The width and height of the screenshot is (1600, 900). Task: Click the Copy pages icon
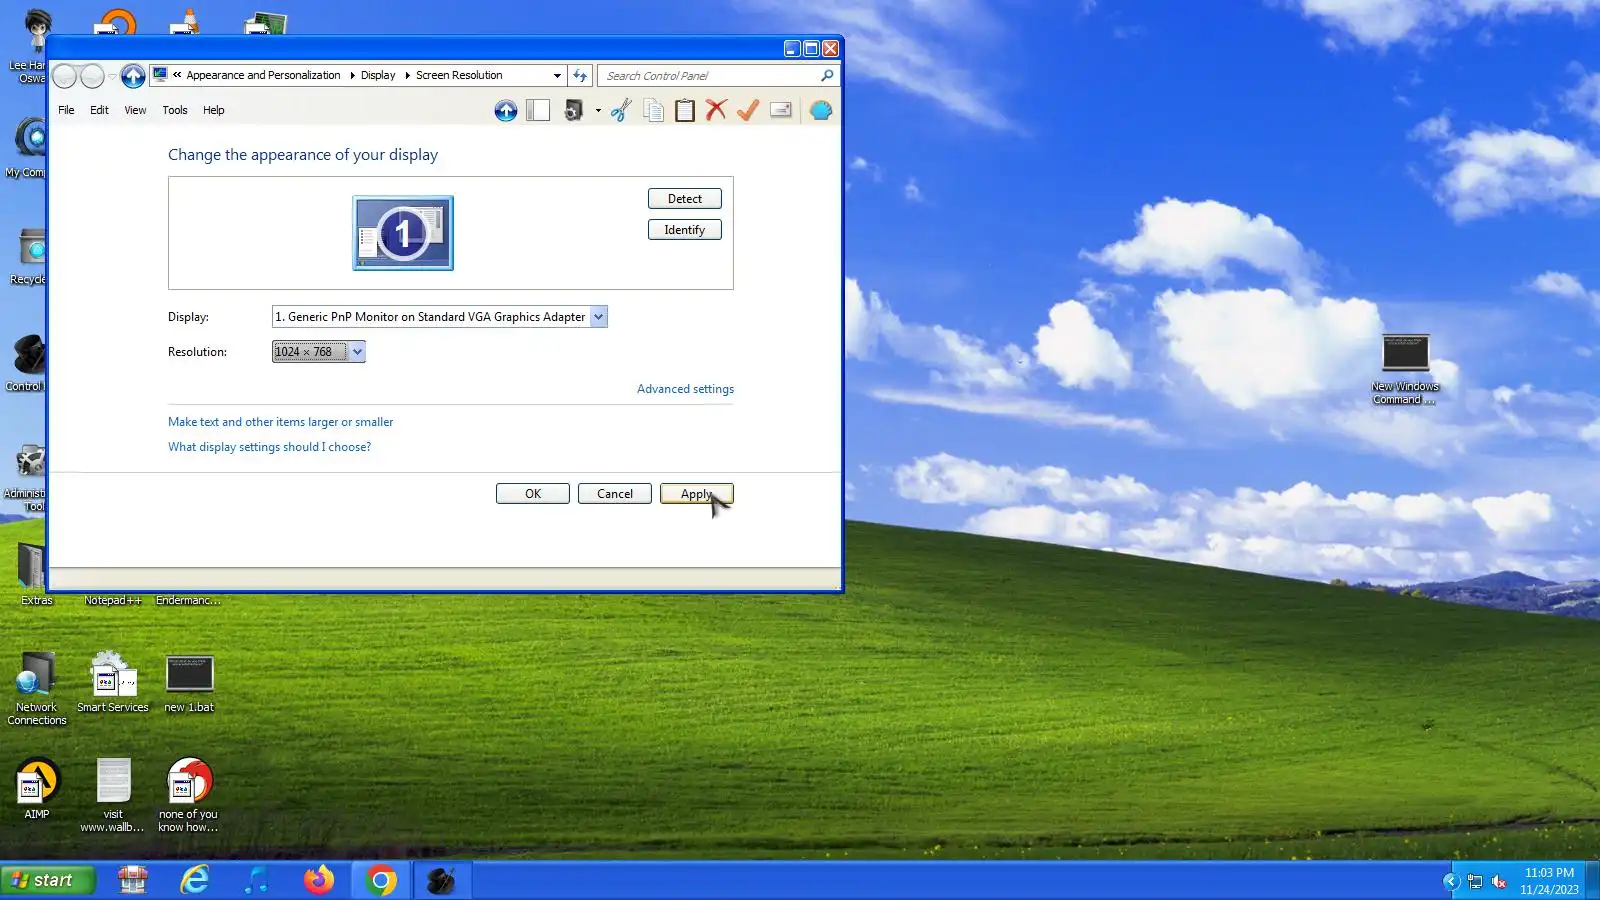[653, 111]
